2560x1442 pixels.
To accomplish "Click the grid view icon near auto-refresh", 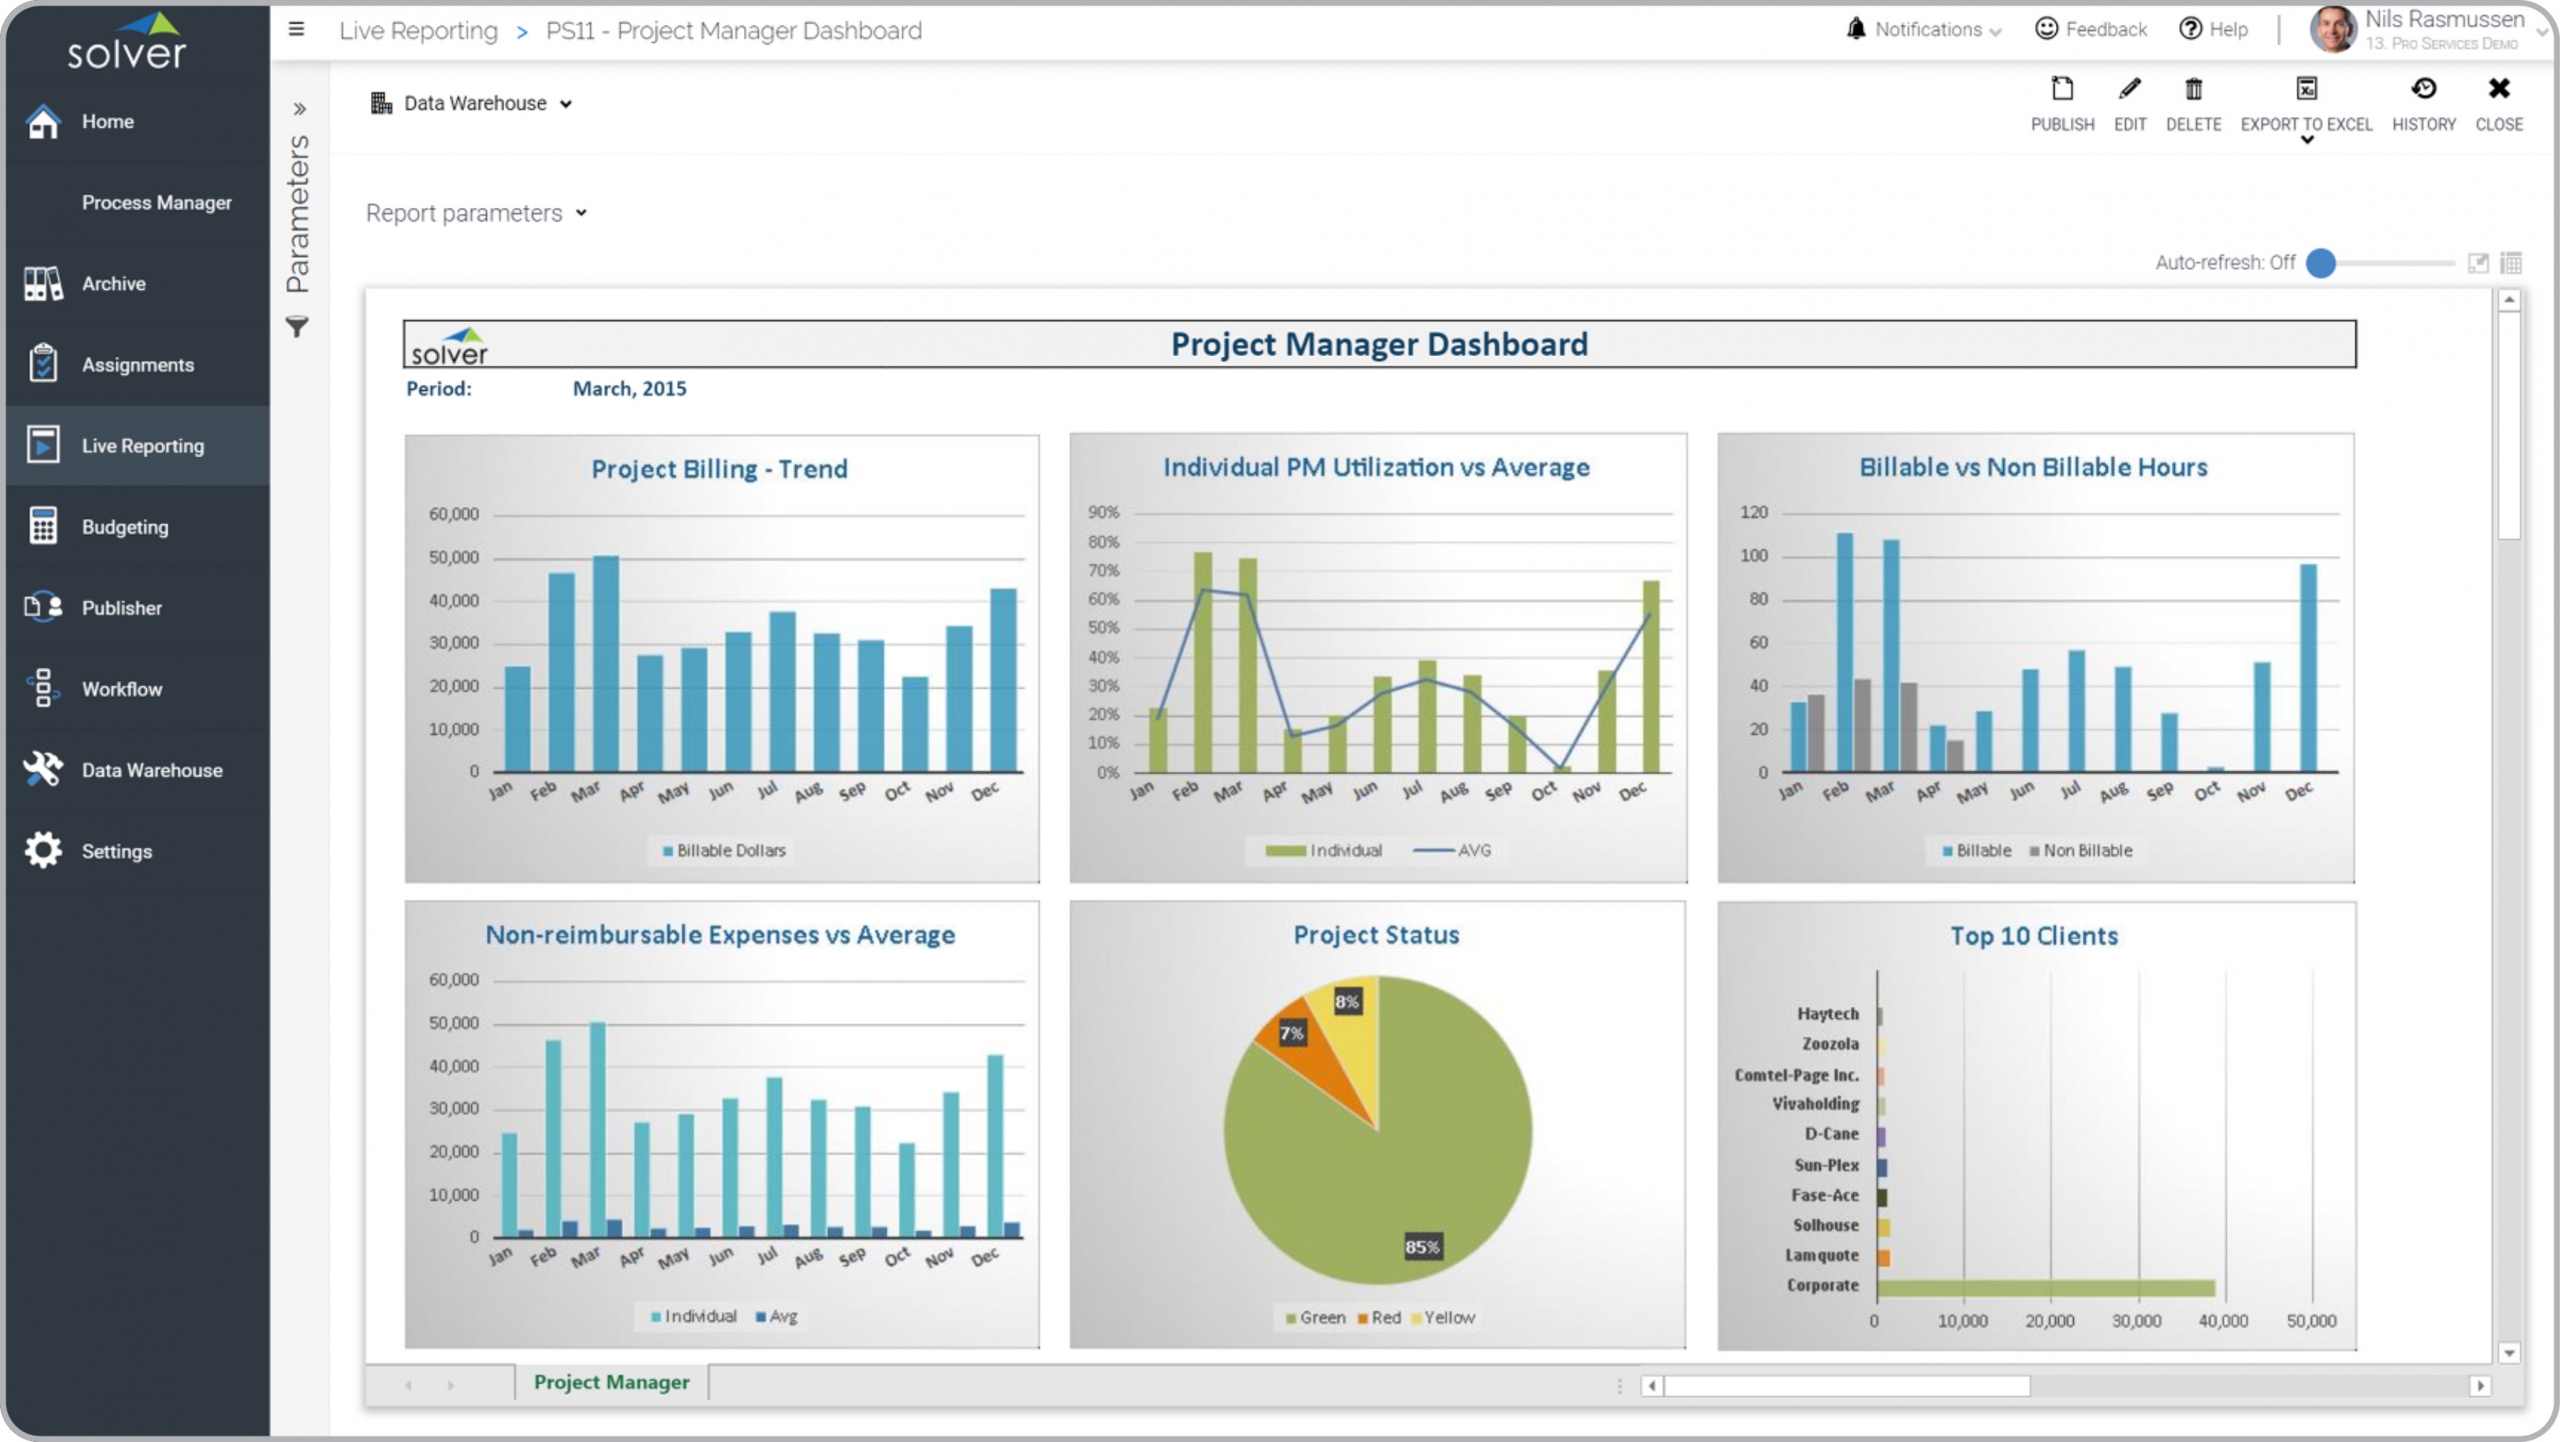I will 2510,263.
